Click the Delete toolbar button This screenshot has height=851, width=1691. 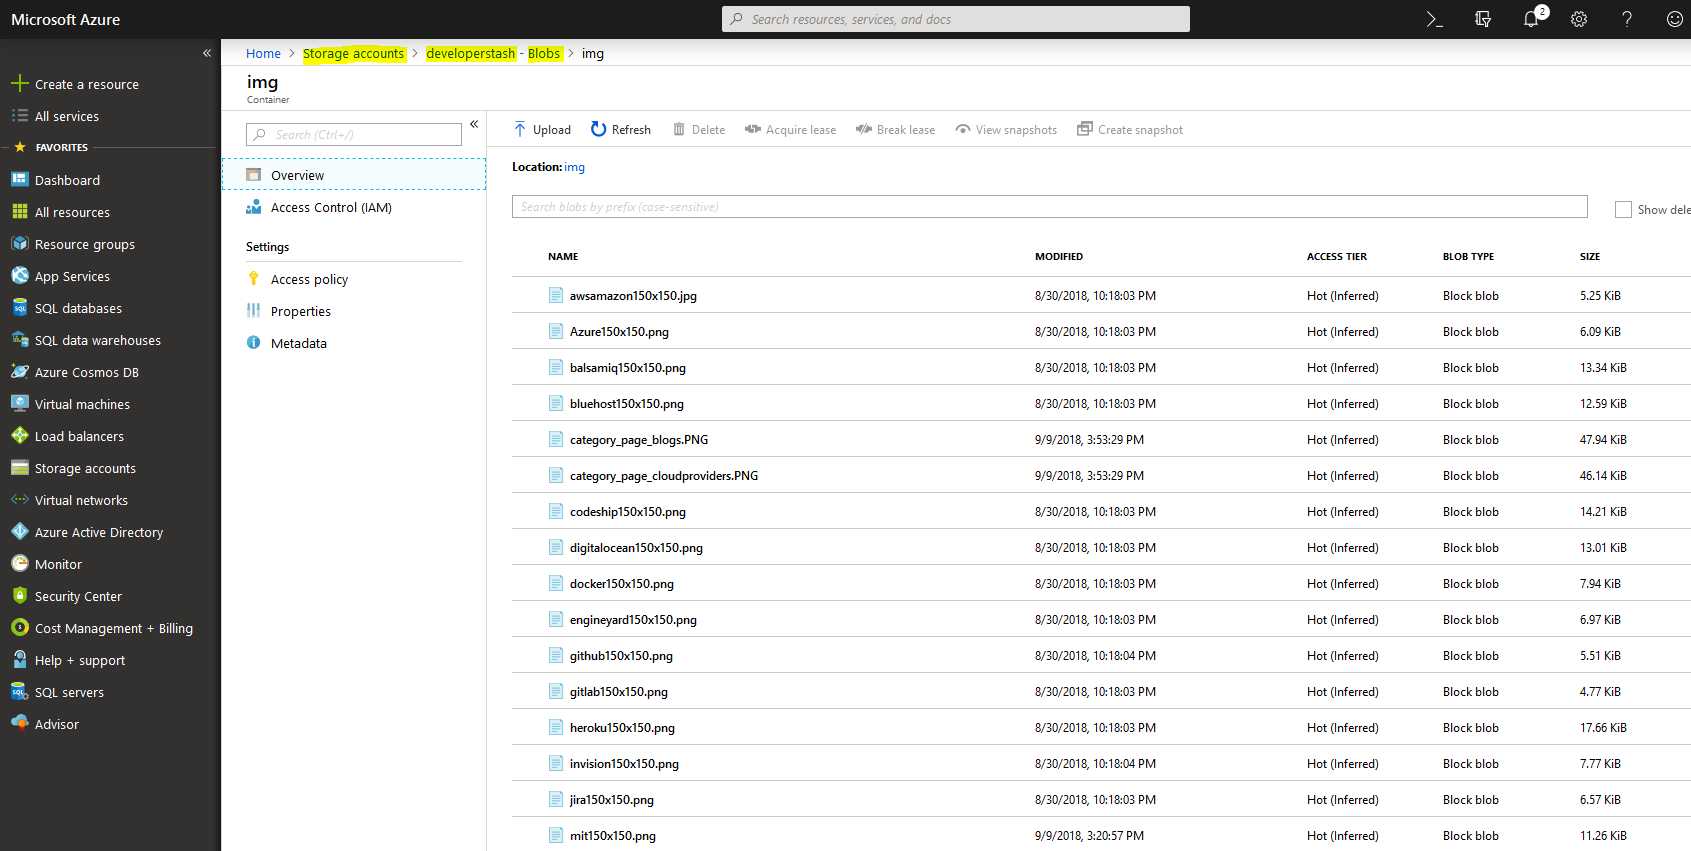(699, 129)
